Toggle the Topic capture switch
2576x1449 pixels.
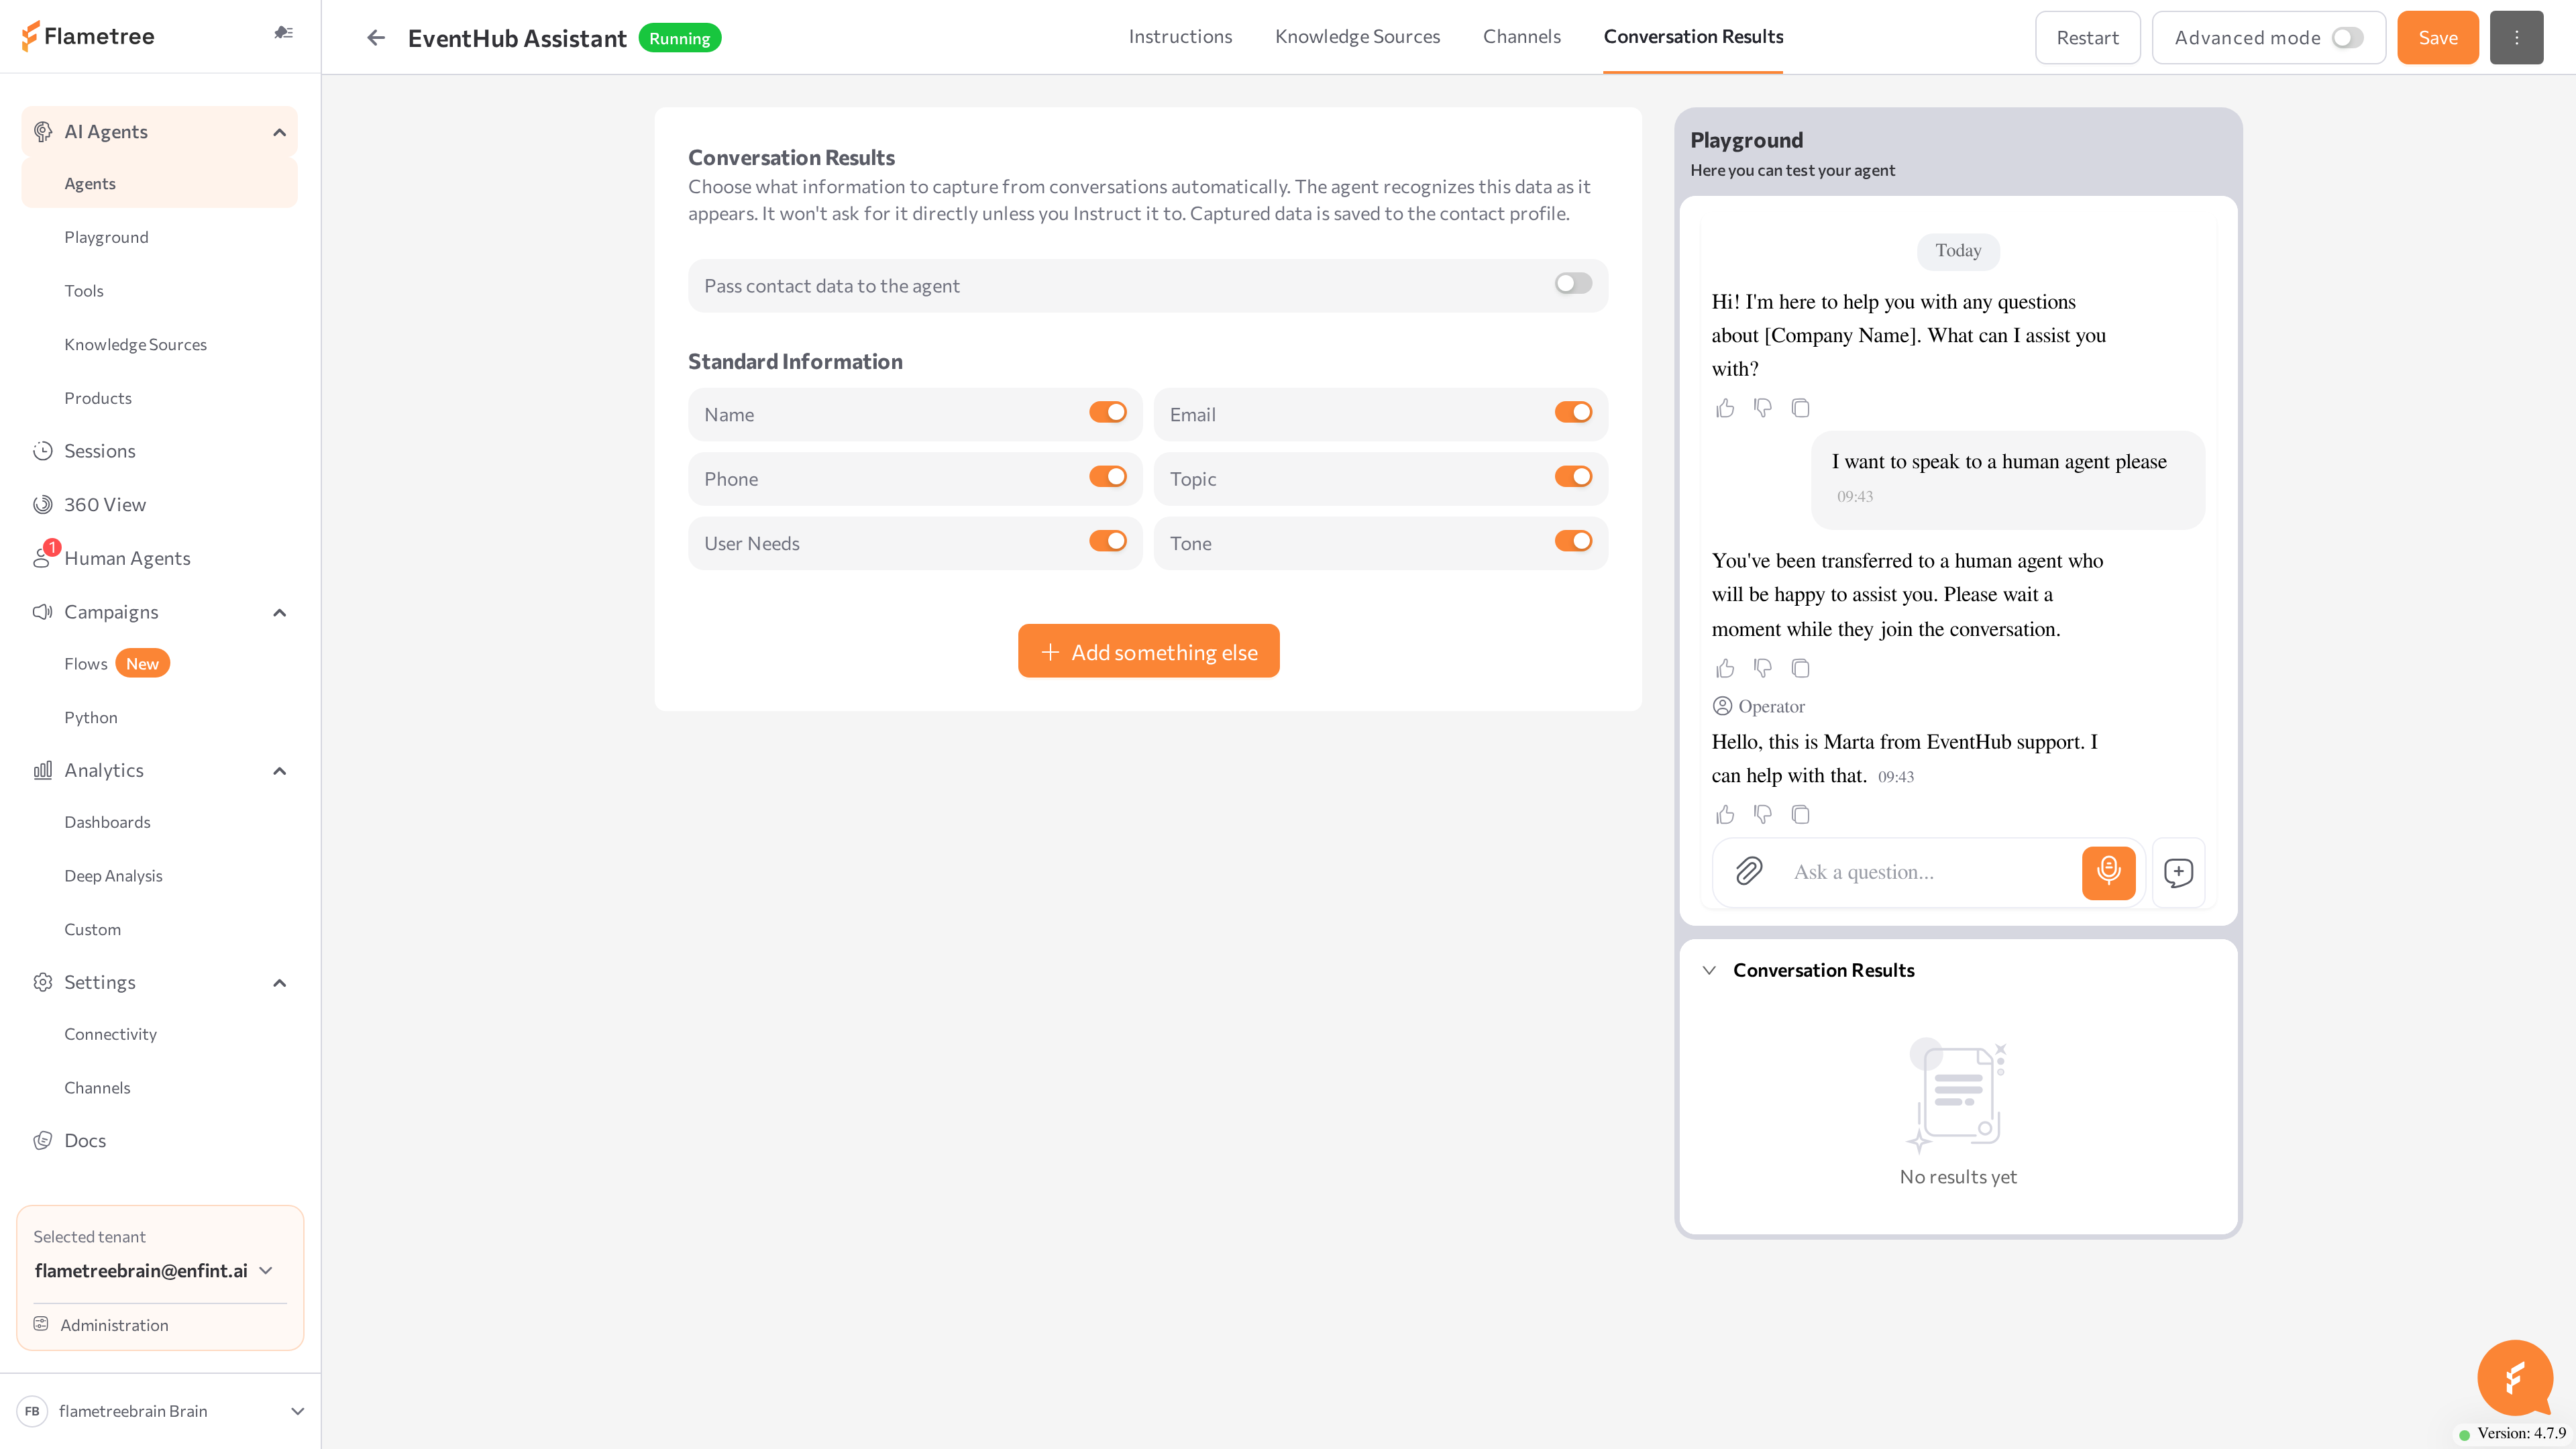pos(1572,477)
